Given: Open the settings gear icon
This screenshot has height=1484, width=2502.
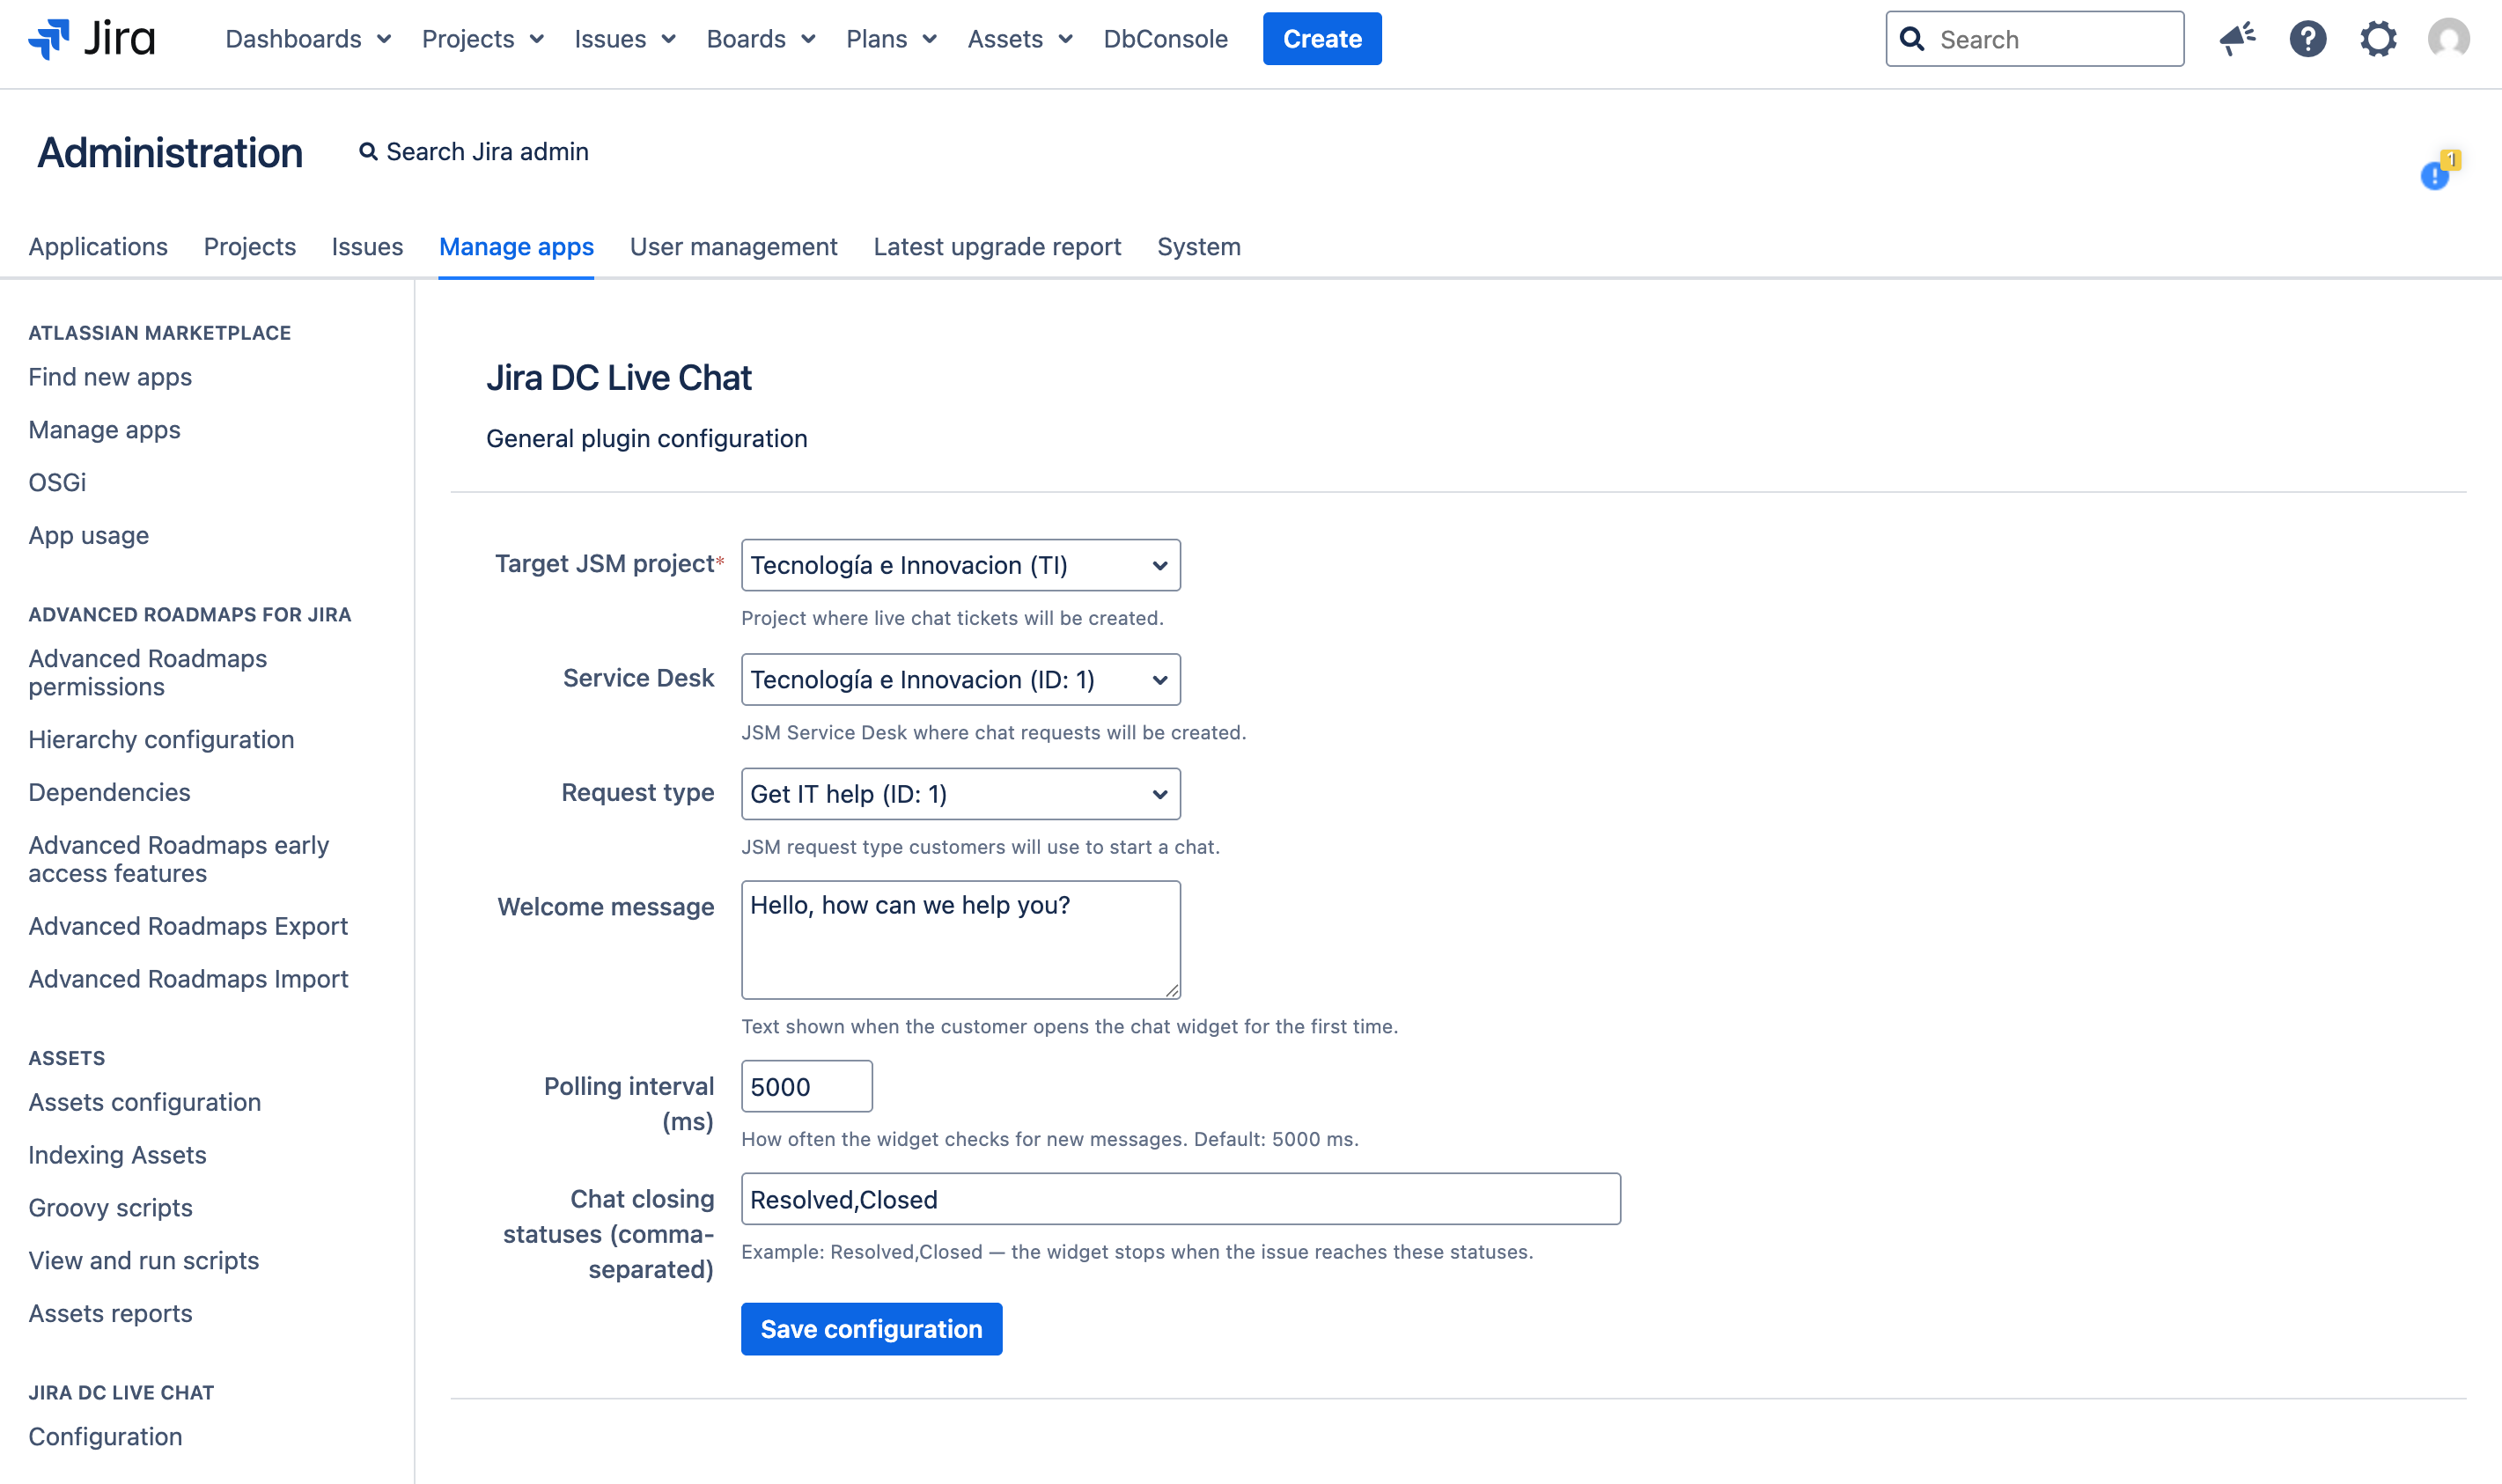Looking at the screenshot, I should coord(2378,39).
